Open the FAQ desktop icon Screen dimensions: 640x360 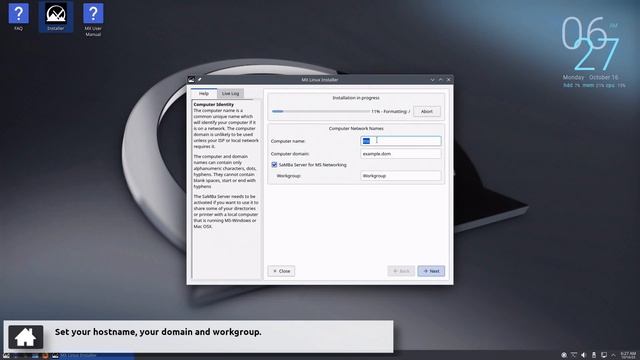18,17
